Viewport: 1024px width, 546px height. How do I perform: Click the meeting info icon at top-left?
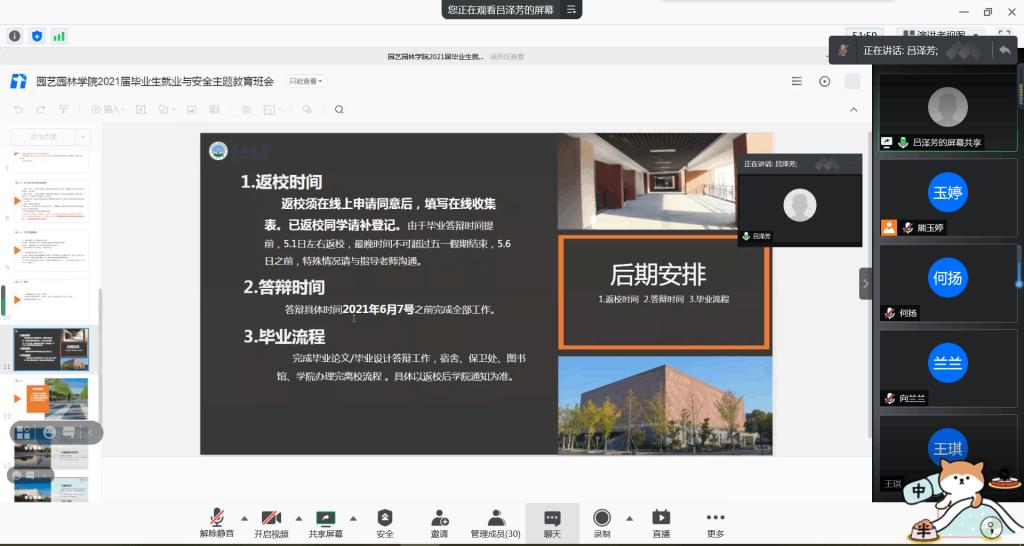coord(15,36)
